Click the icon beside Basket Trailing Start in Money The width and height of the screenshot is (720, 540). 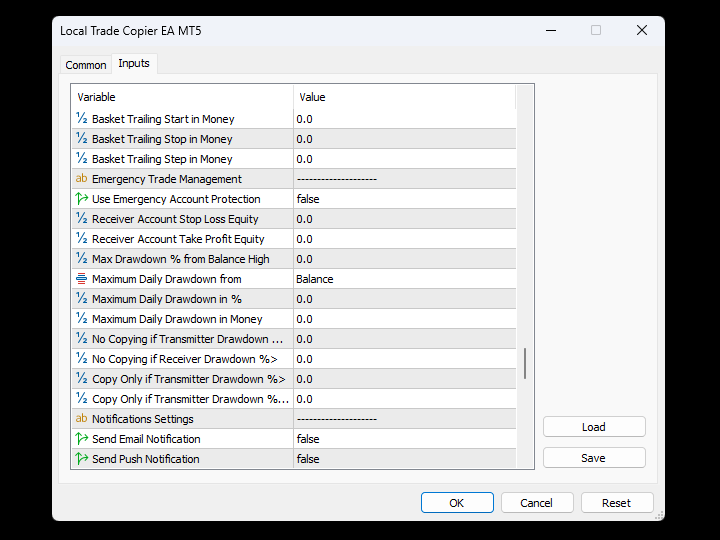(x=82, y=118)
